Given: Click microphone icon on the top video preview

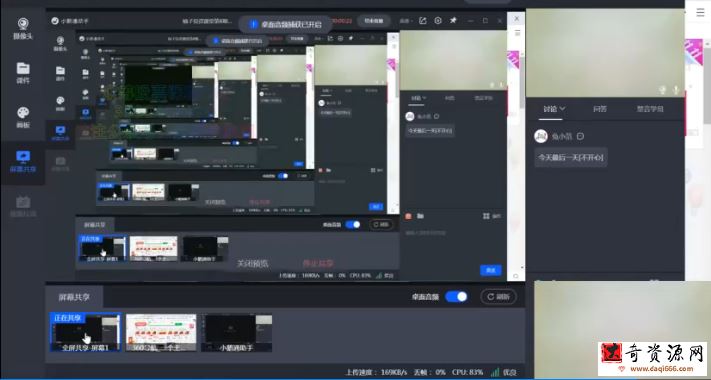Looking at the screenshot, I should tap(676, 90).
